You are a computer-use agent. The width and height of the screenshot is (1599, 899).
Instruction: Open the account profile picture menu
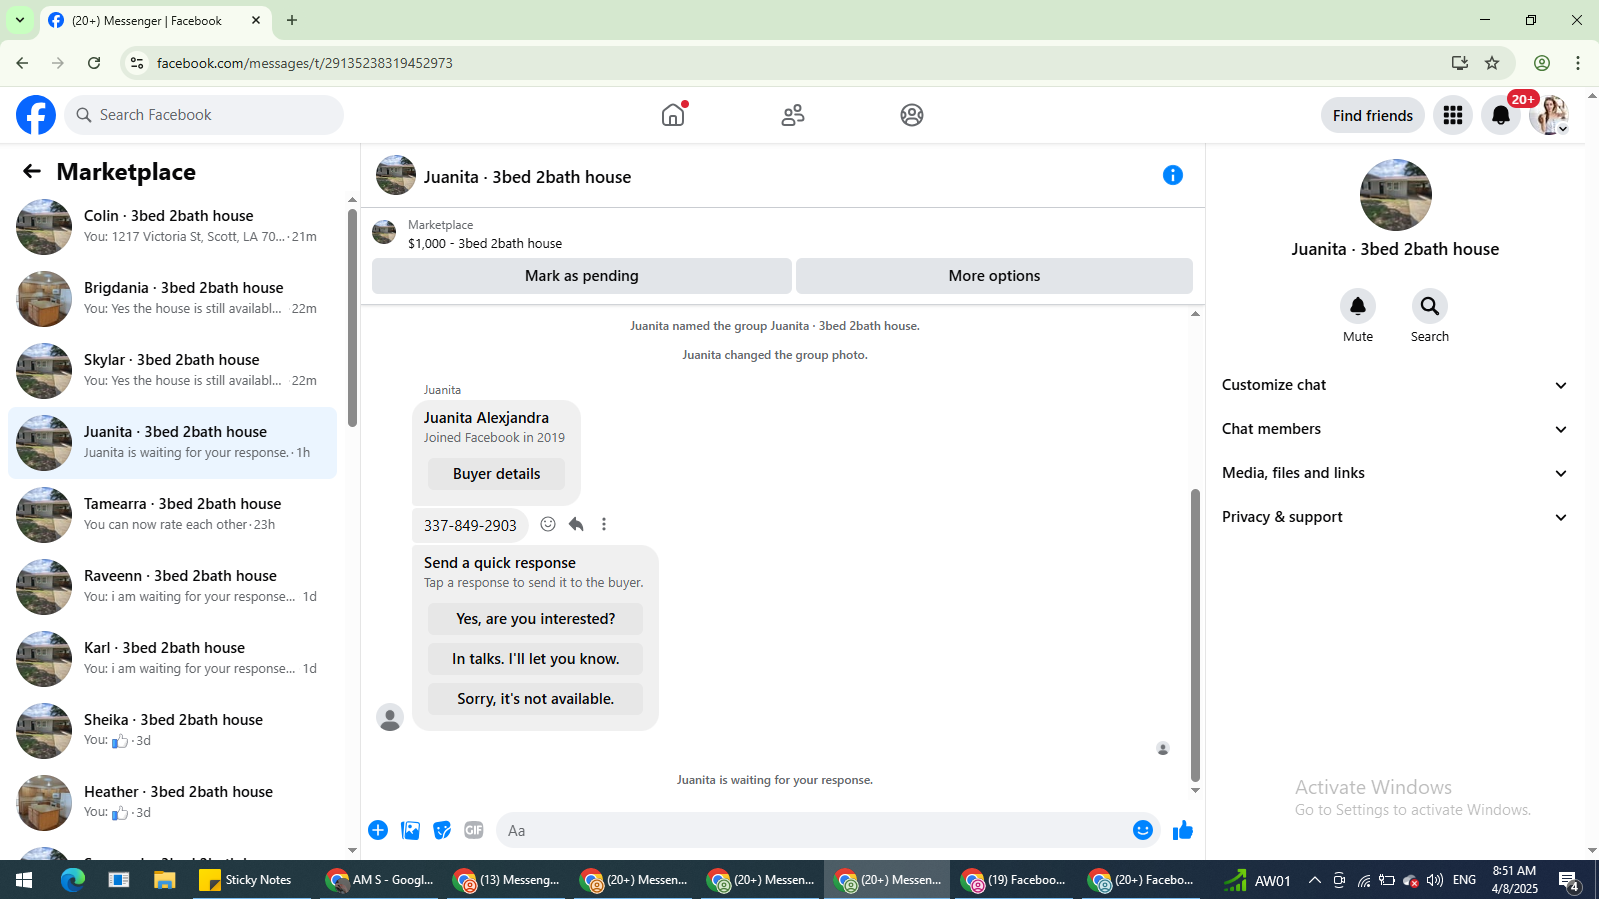1549,115
